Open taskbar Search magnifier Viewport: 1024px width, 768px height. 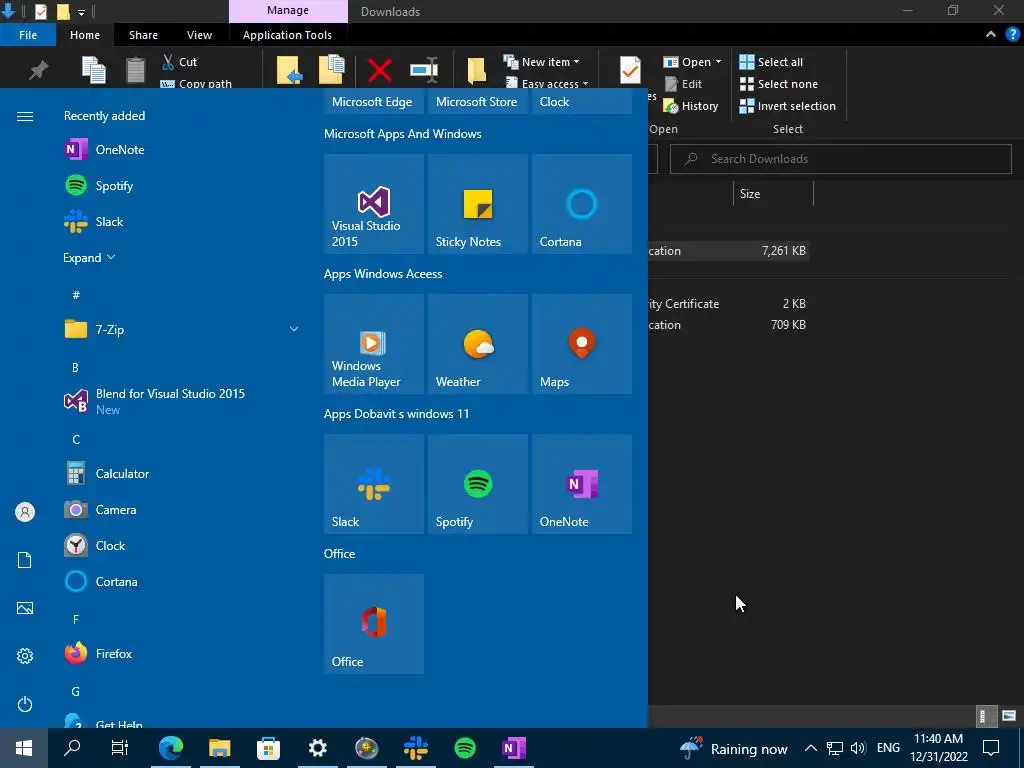pos(72,748)
